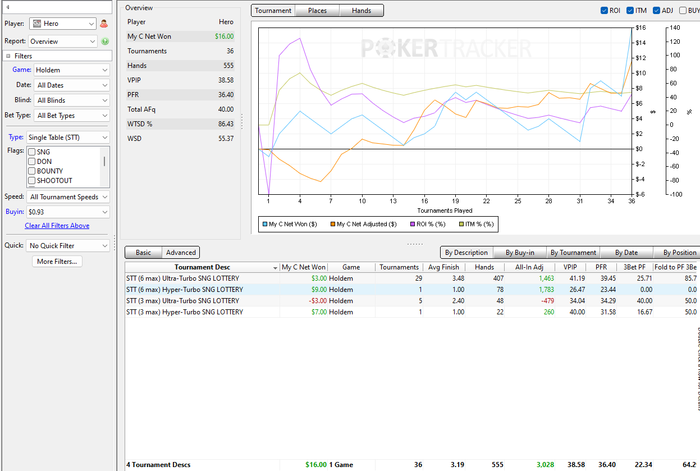This screenshot has height=471, width=700.
Task: Click the green refresh icon beside Report
Action: click(105, 41)
